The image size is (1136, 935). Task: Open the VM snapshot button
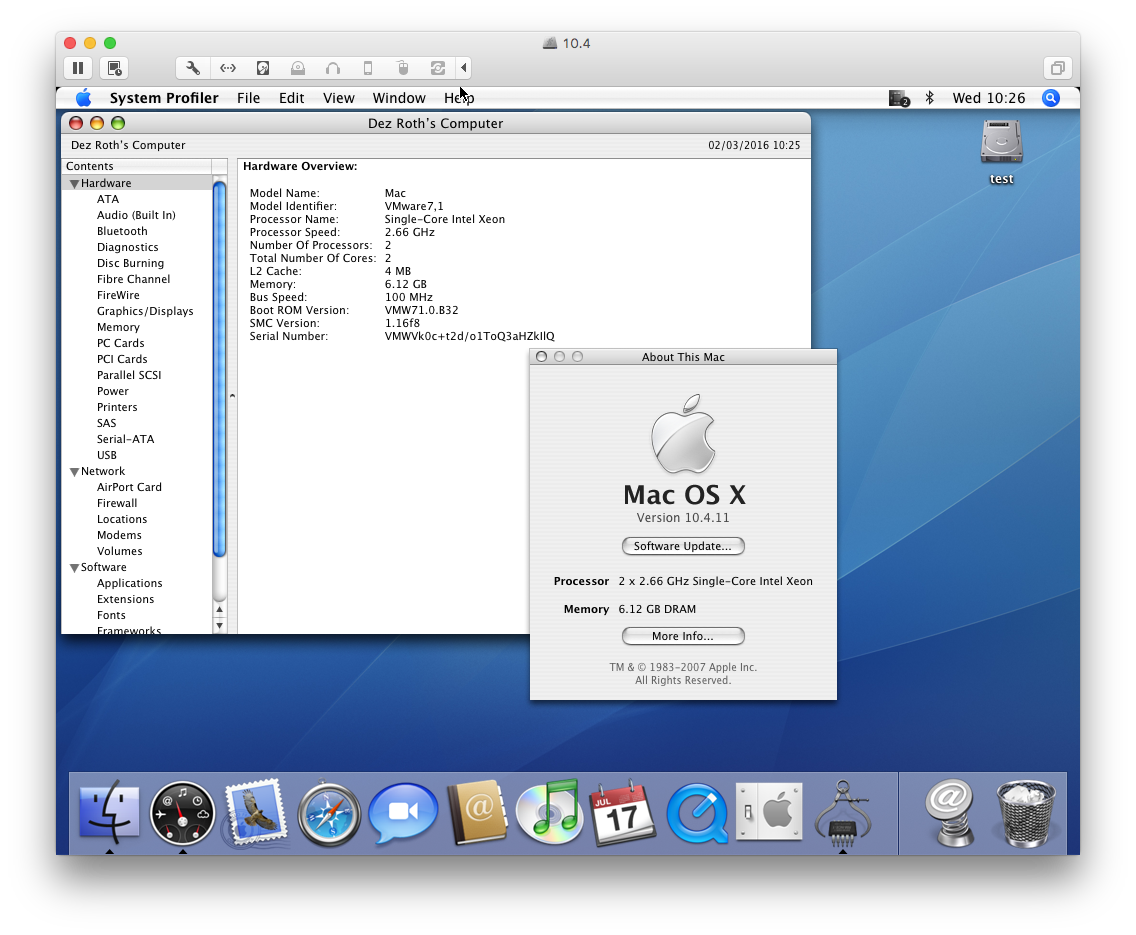pyautogui.click(x=115, y=68)
